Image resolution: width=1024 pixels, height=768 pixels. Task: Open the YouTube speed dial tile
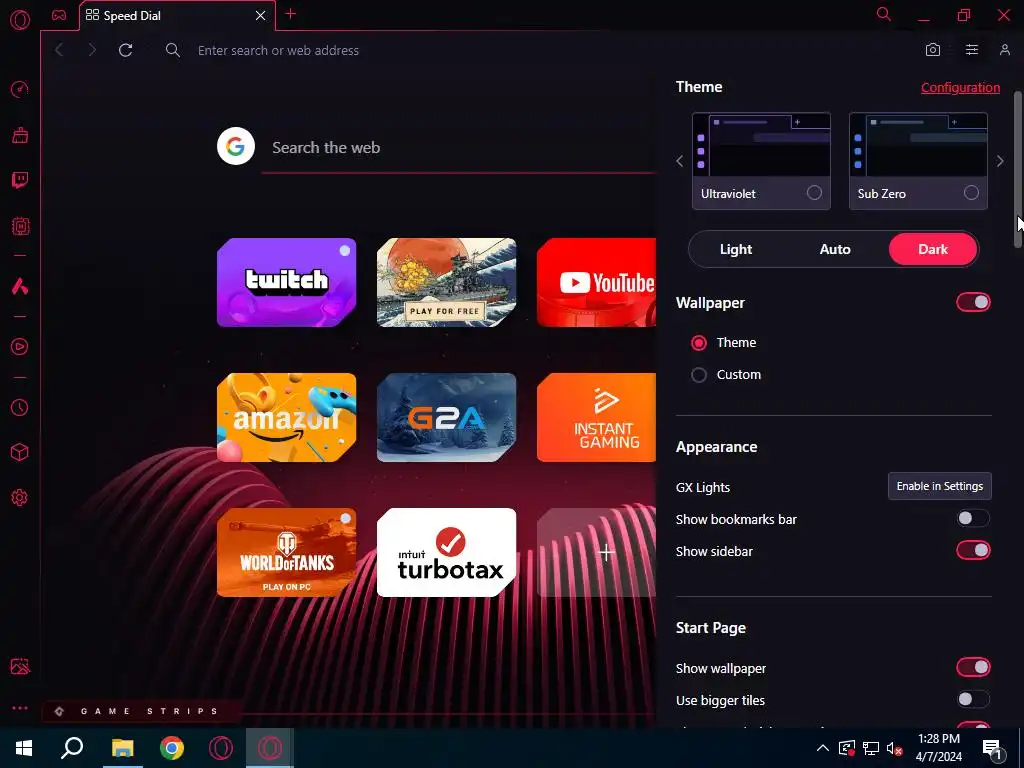pos(596,282)
